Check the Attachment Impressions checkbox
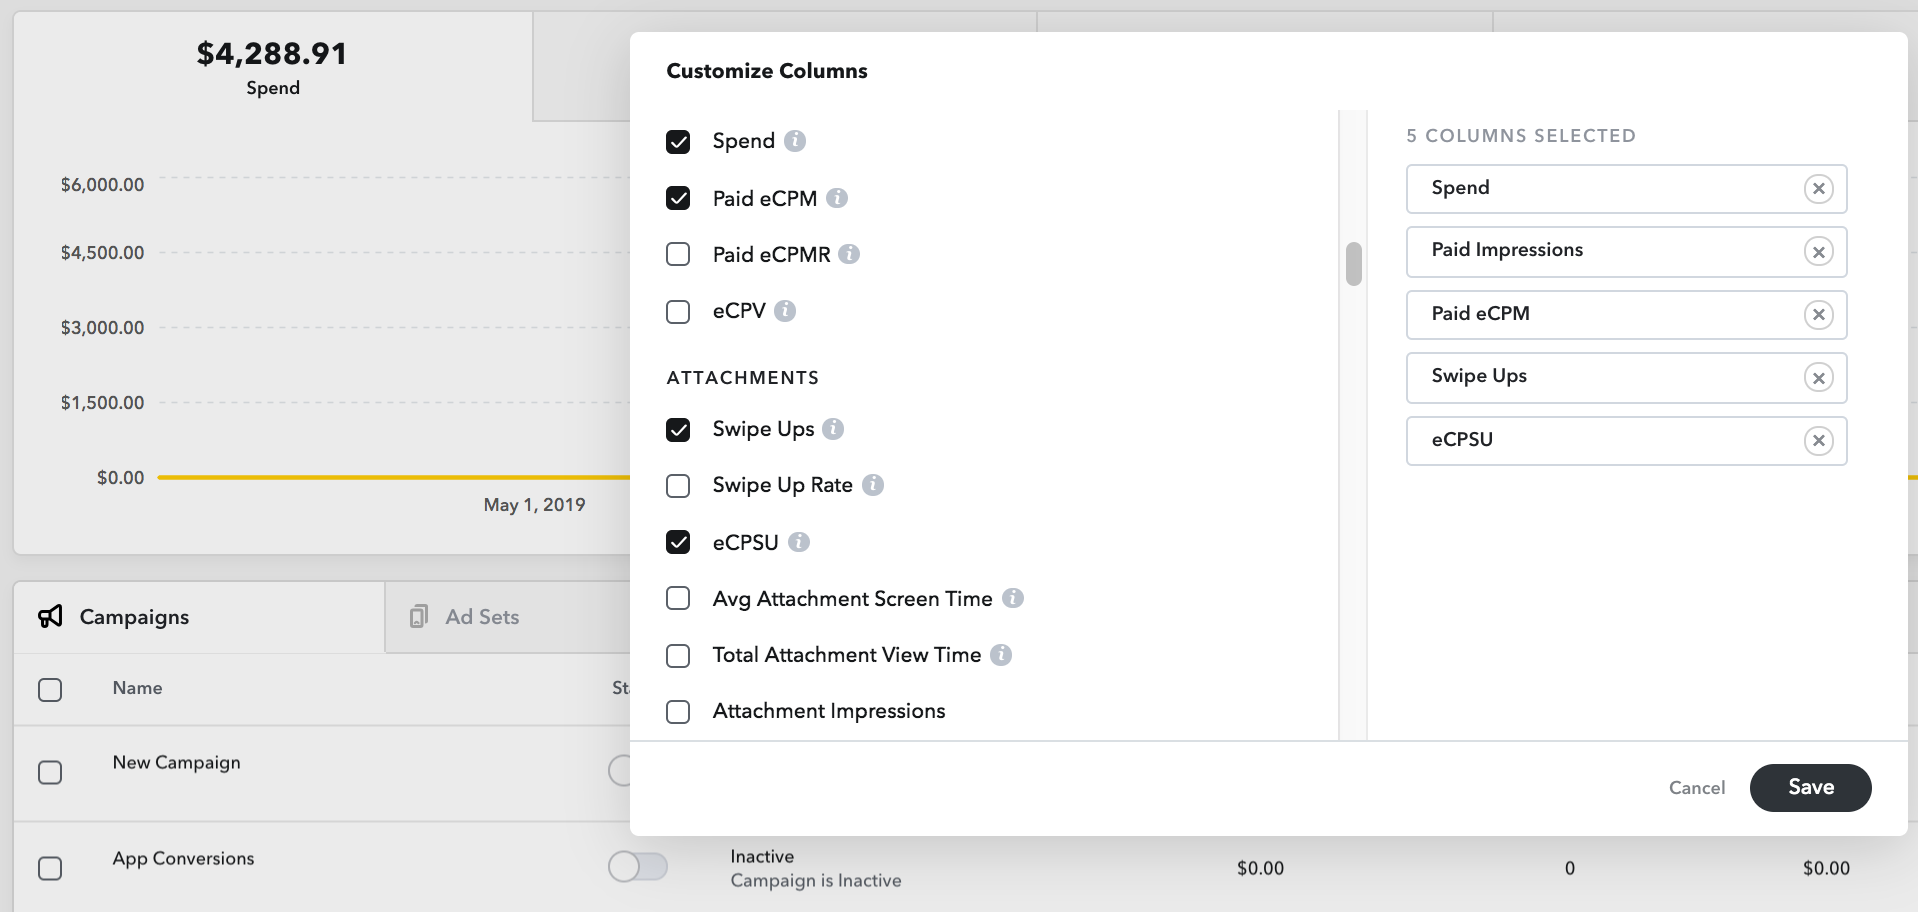Viewport: 1918px width, 912px height. (678, 711)
